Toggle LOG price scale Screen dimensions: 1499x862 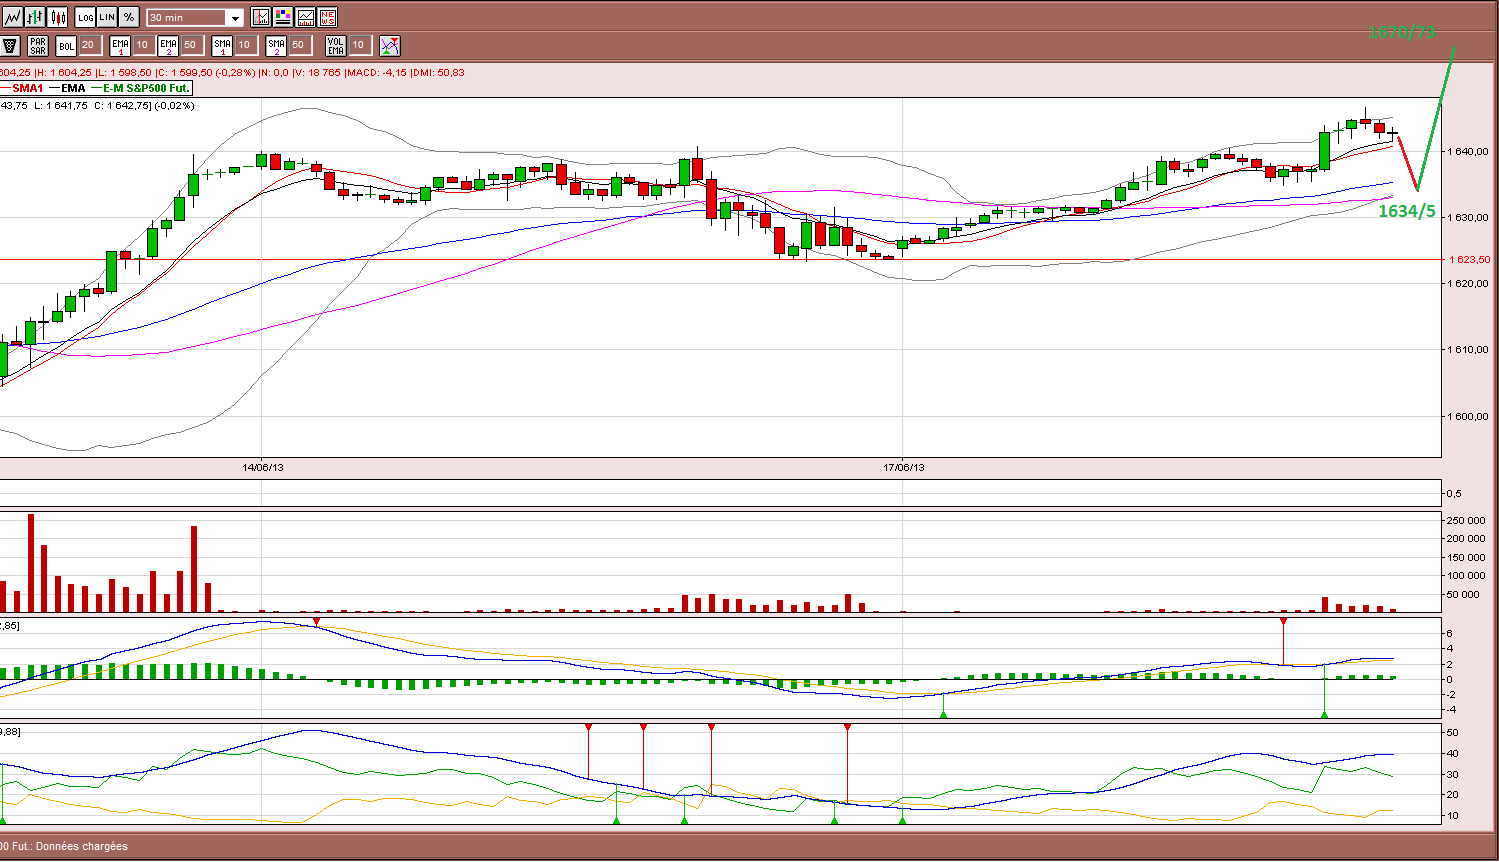point(86,17)
